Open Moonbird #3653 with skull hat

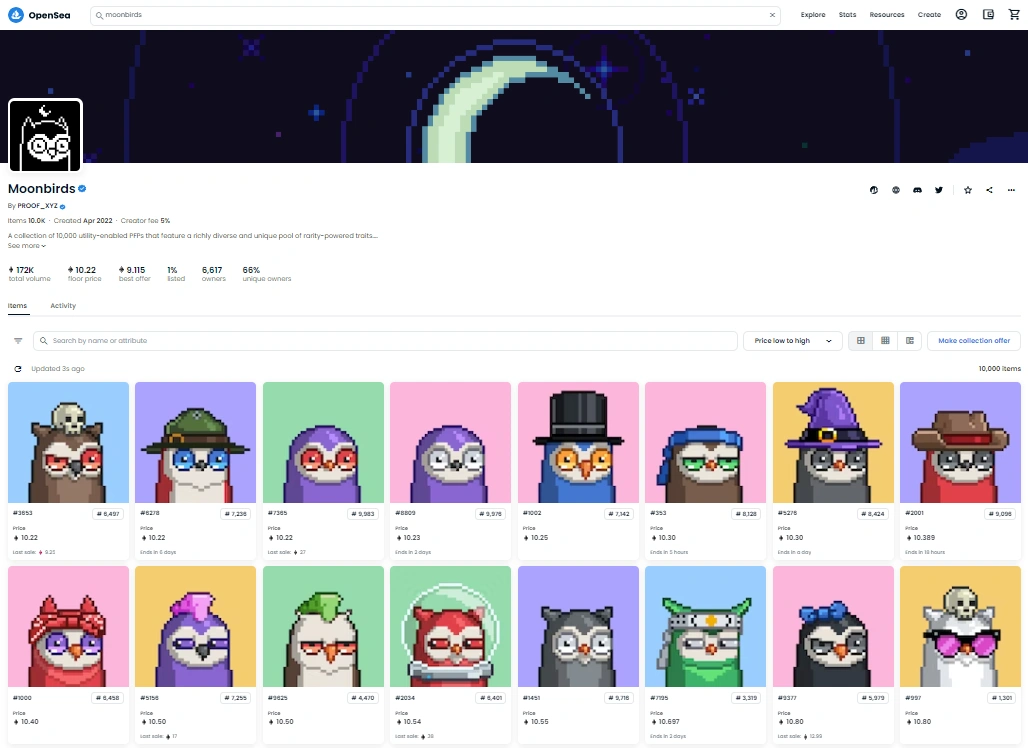coord(68,443)
